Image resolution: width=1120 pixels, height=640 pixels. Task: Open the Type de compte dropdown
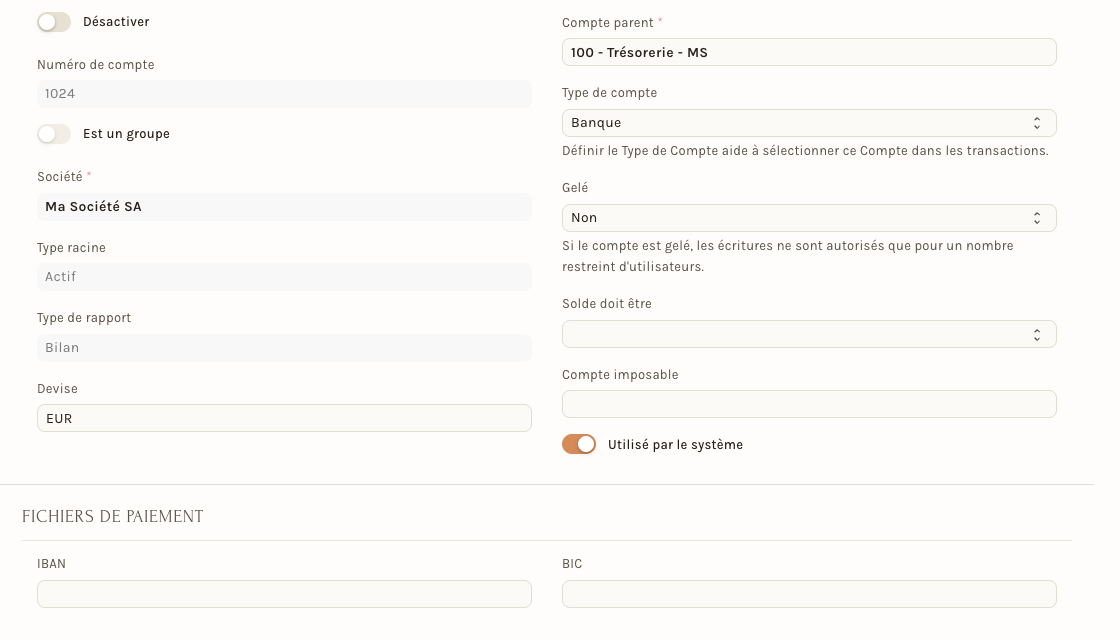tap(809, 123)
